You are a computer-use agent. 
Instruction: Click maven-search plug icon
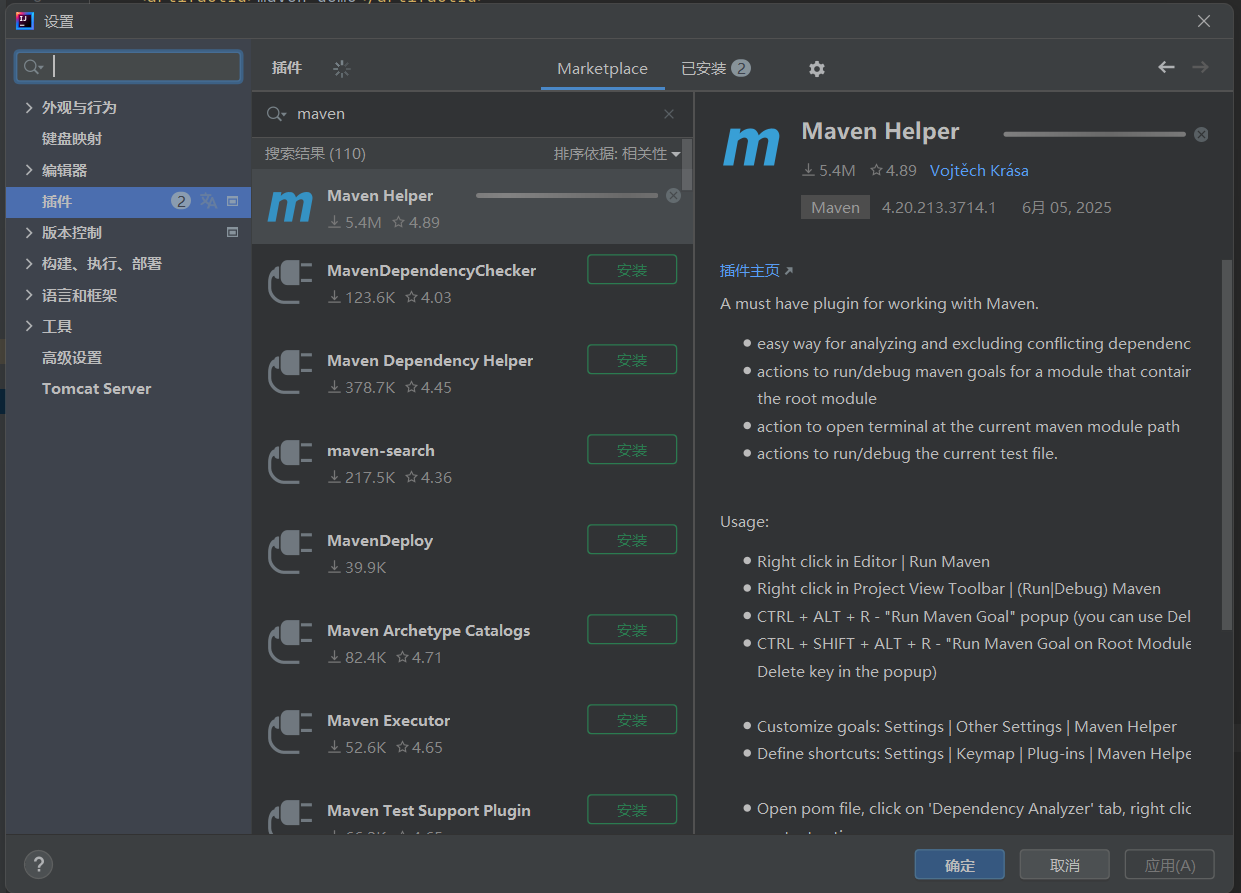pyautogui.click(x=290, y=462)
